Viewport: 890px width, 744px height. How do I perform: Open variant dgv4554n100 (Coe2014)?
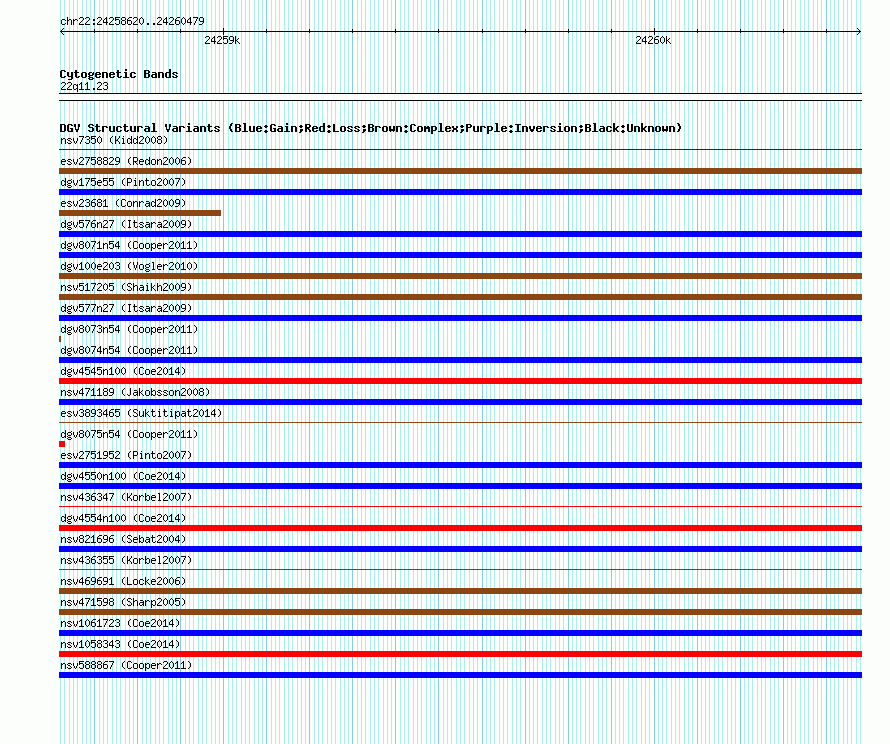[123, 518]
